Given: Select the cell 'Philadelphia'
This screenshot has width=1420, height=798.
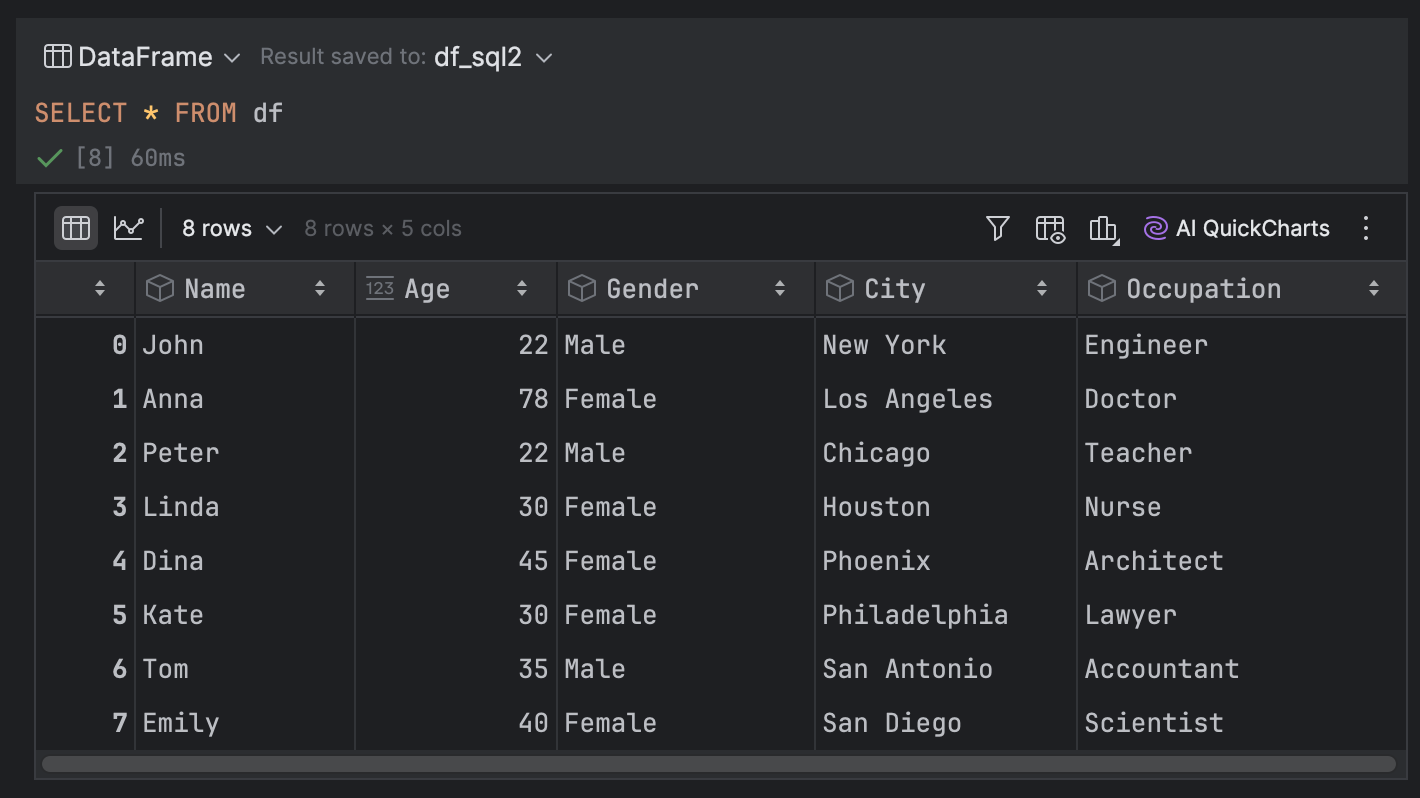Looking at the screenshot, I should (x=946, y=615).
